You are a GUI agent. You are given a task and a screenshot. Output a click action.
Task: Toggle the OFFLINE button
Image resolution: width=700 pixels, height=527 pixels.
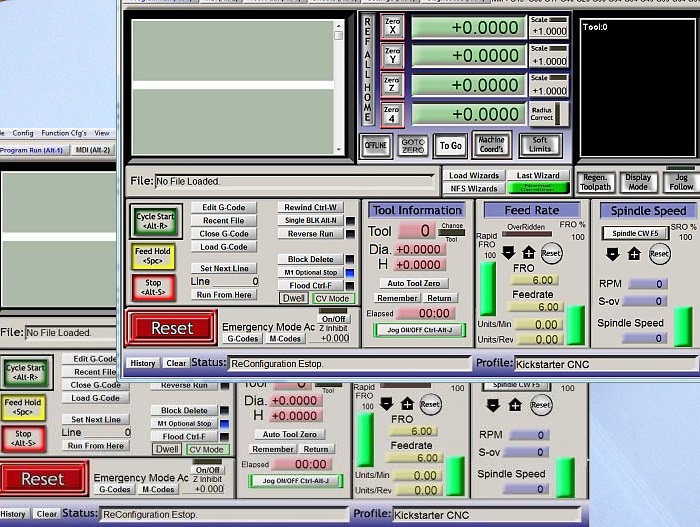[376, 146]
